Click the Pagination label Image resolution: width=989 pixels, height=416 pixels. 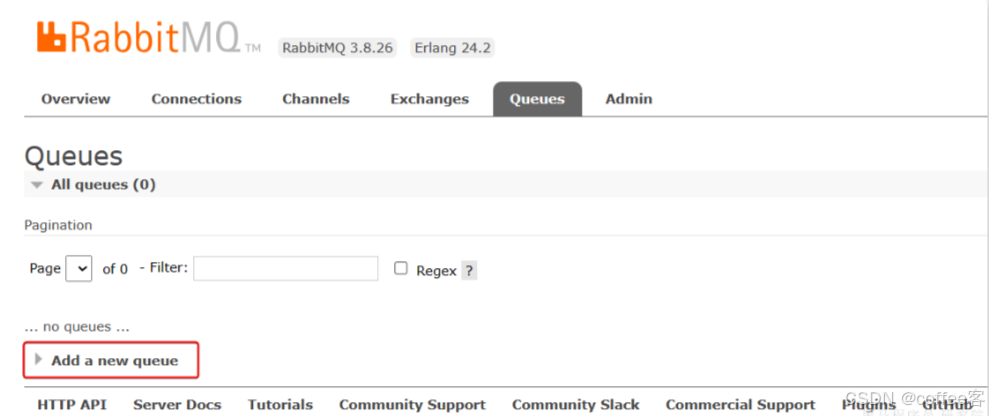58,225
